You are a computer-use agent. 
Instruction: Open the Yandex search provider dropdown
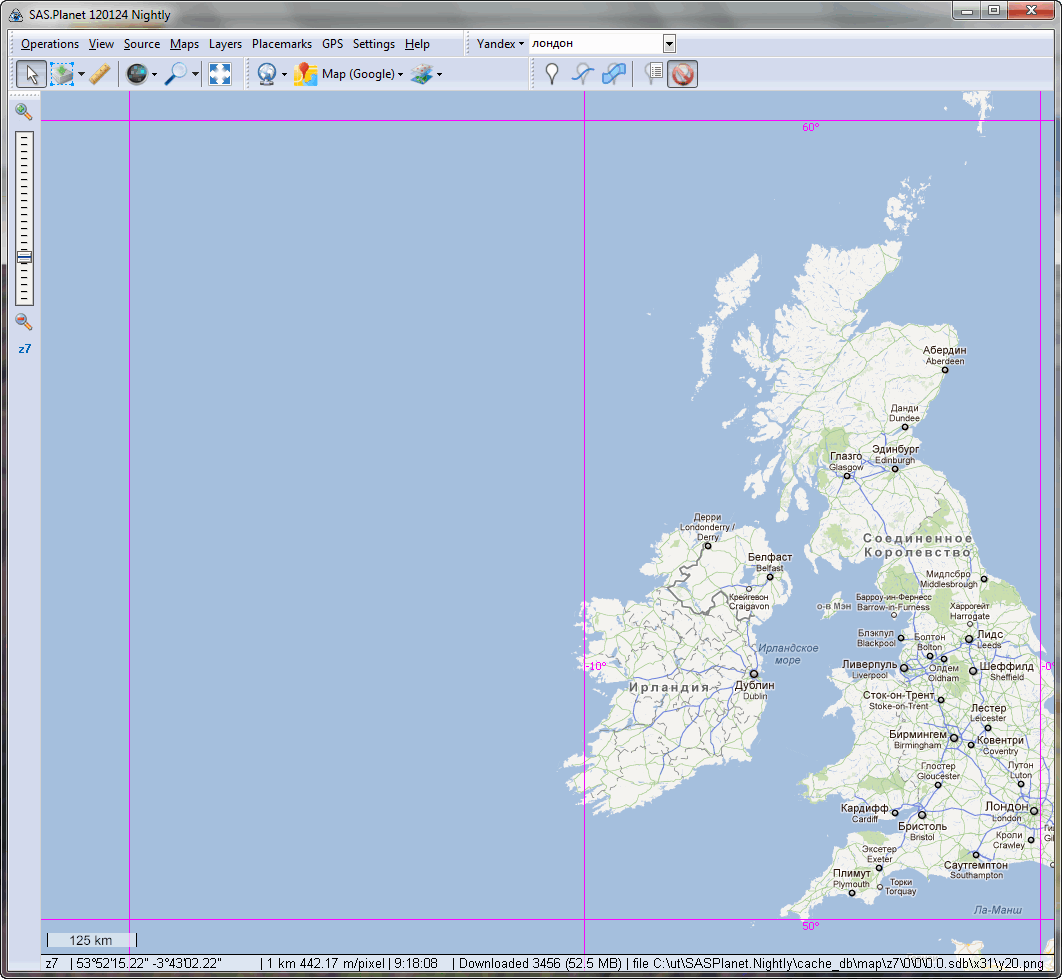pyautogui.click(x=500, y=44)
